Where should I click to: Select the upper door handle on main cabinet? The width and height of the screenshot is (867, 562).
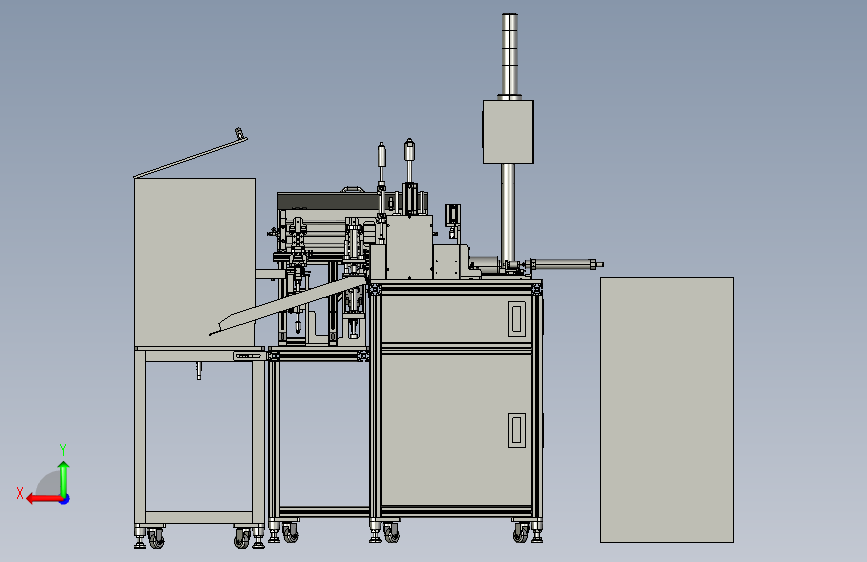[x=517, y=319]
